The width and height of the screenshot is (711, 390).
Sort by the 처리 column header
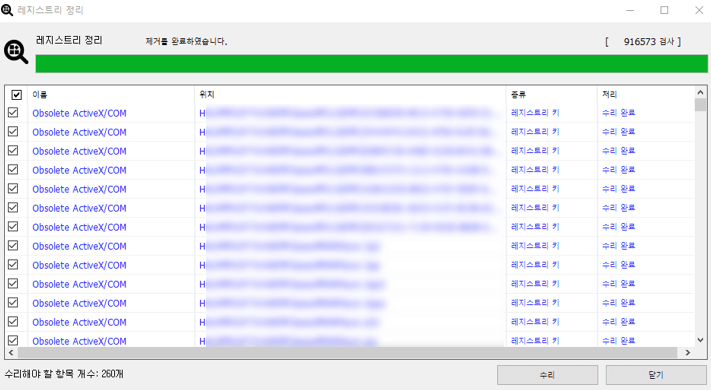click(x=646, y=94)
